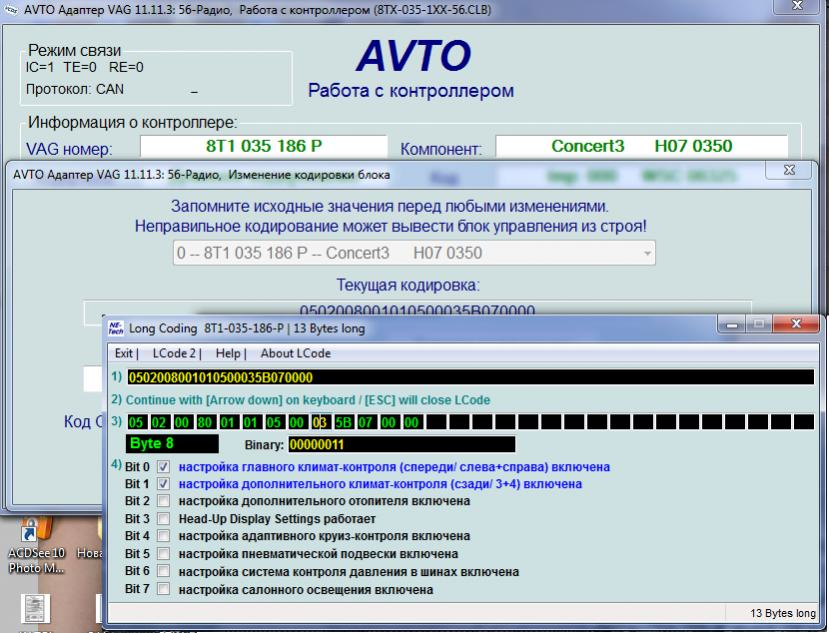Click the Byte 8 label box

point(172,444)
